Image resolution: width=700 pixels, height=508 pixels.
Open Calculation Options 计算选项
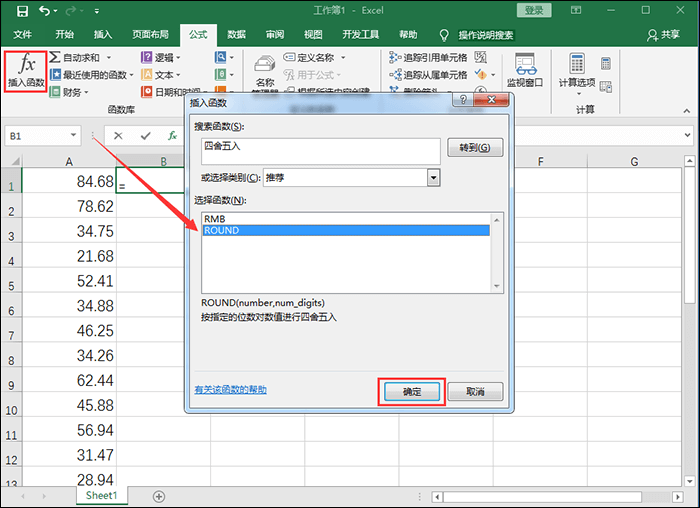577,74
